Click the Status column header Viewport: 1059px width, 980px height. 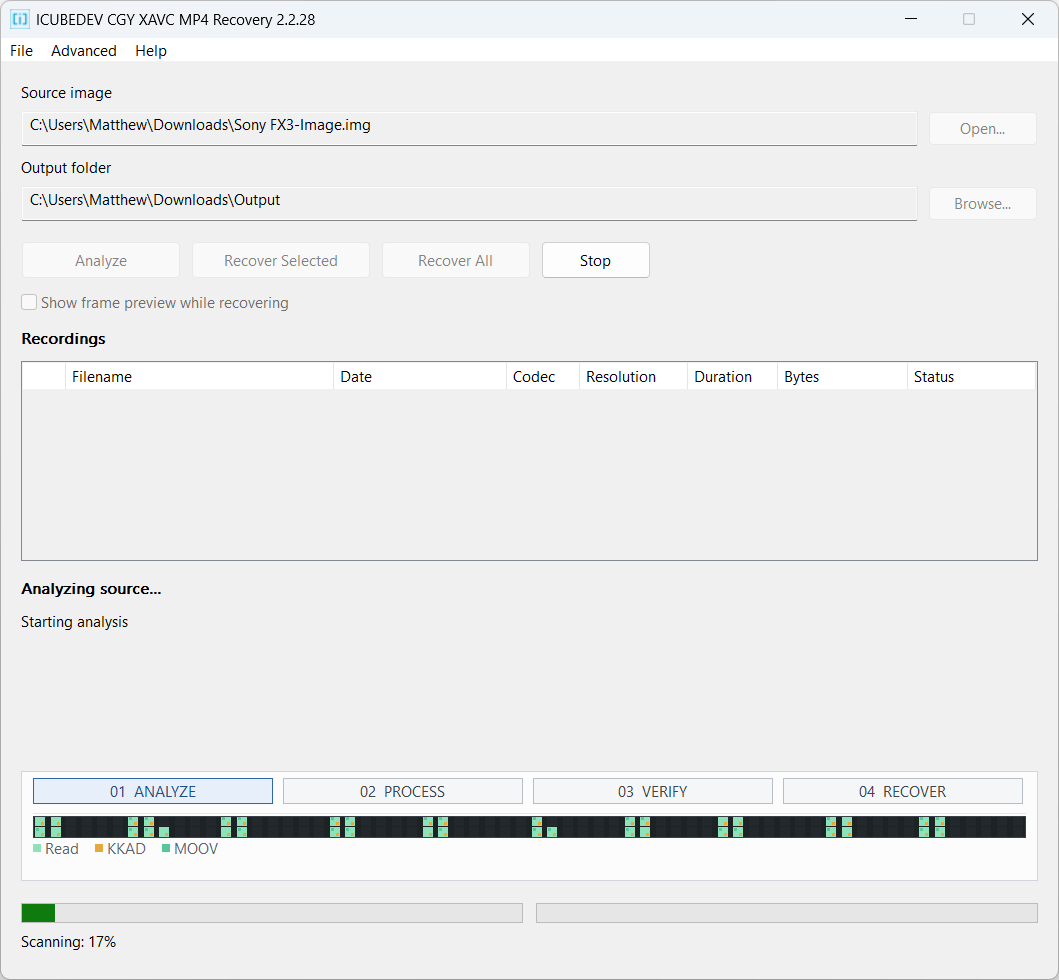coord(971,376)
